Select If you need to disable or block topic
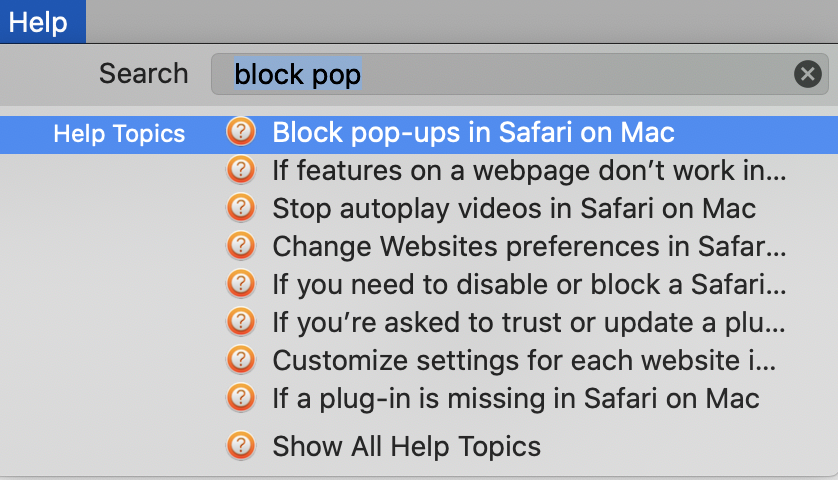Image resolution: width=838 pixels, height=480 pixels. [529, 284]
